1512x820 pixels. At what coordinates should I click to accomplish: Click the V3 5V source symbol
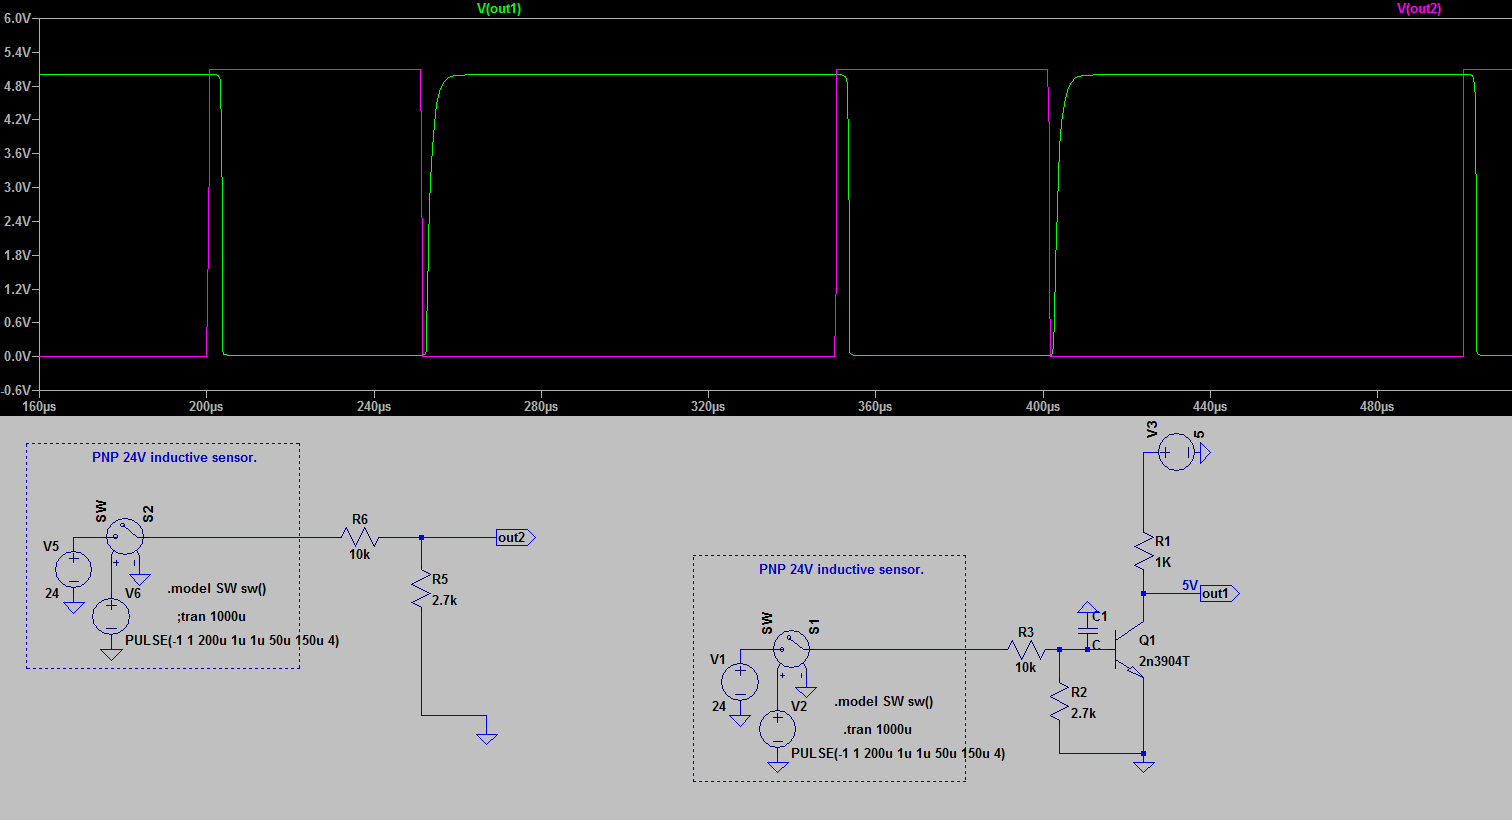(1177, 453)
